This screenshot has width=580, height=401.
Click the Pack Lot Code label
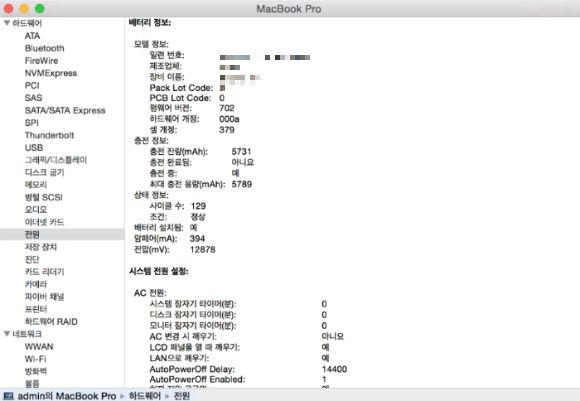[182, 88]
